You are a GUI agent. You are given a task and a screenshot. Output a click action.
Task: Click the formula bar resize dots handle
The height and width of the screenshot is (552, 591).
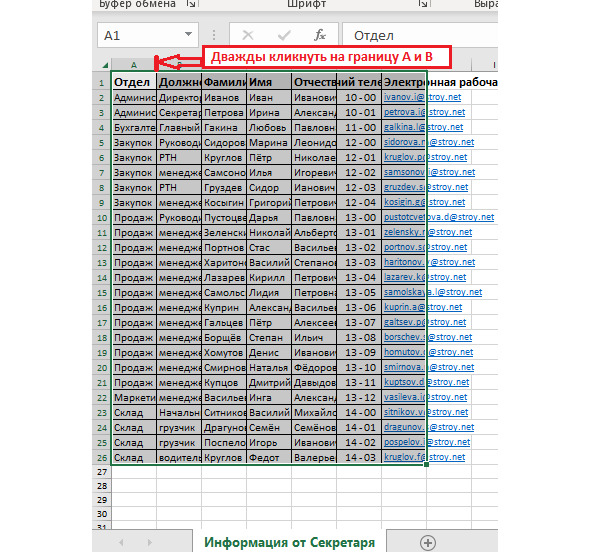pyautogui.click(x=214, y=35)
